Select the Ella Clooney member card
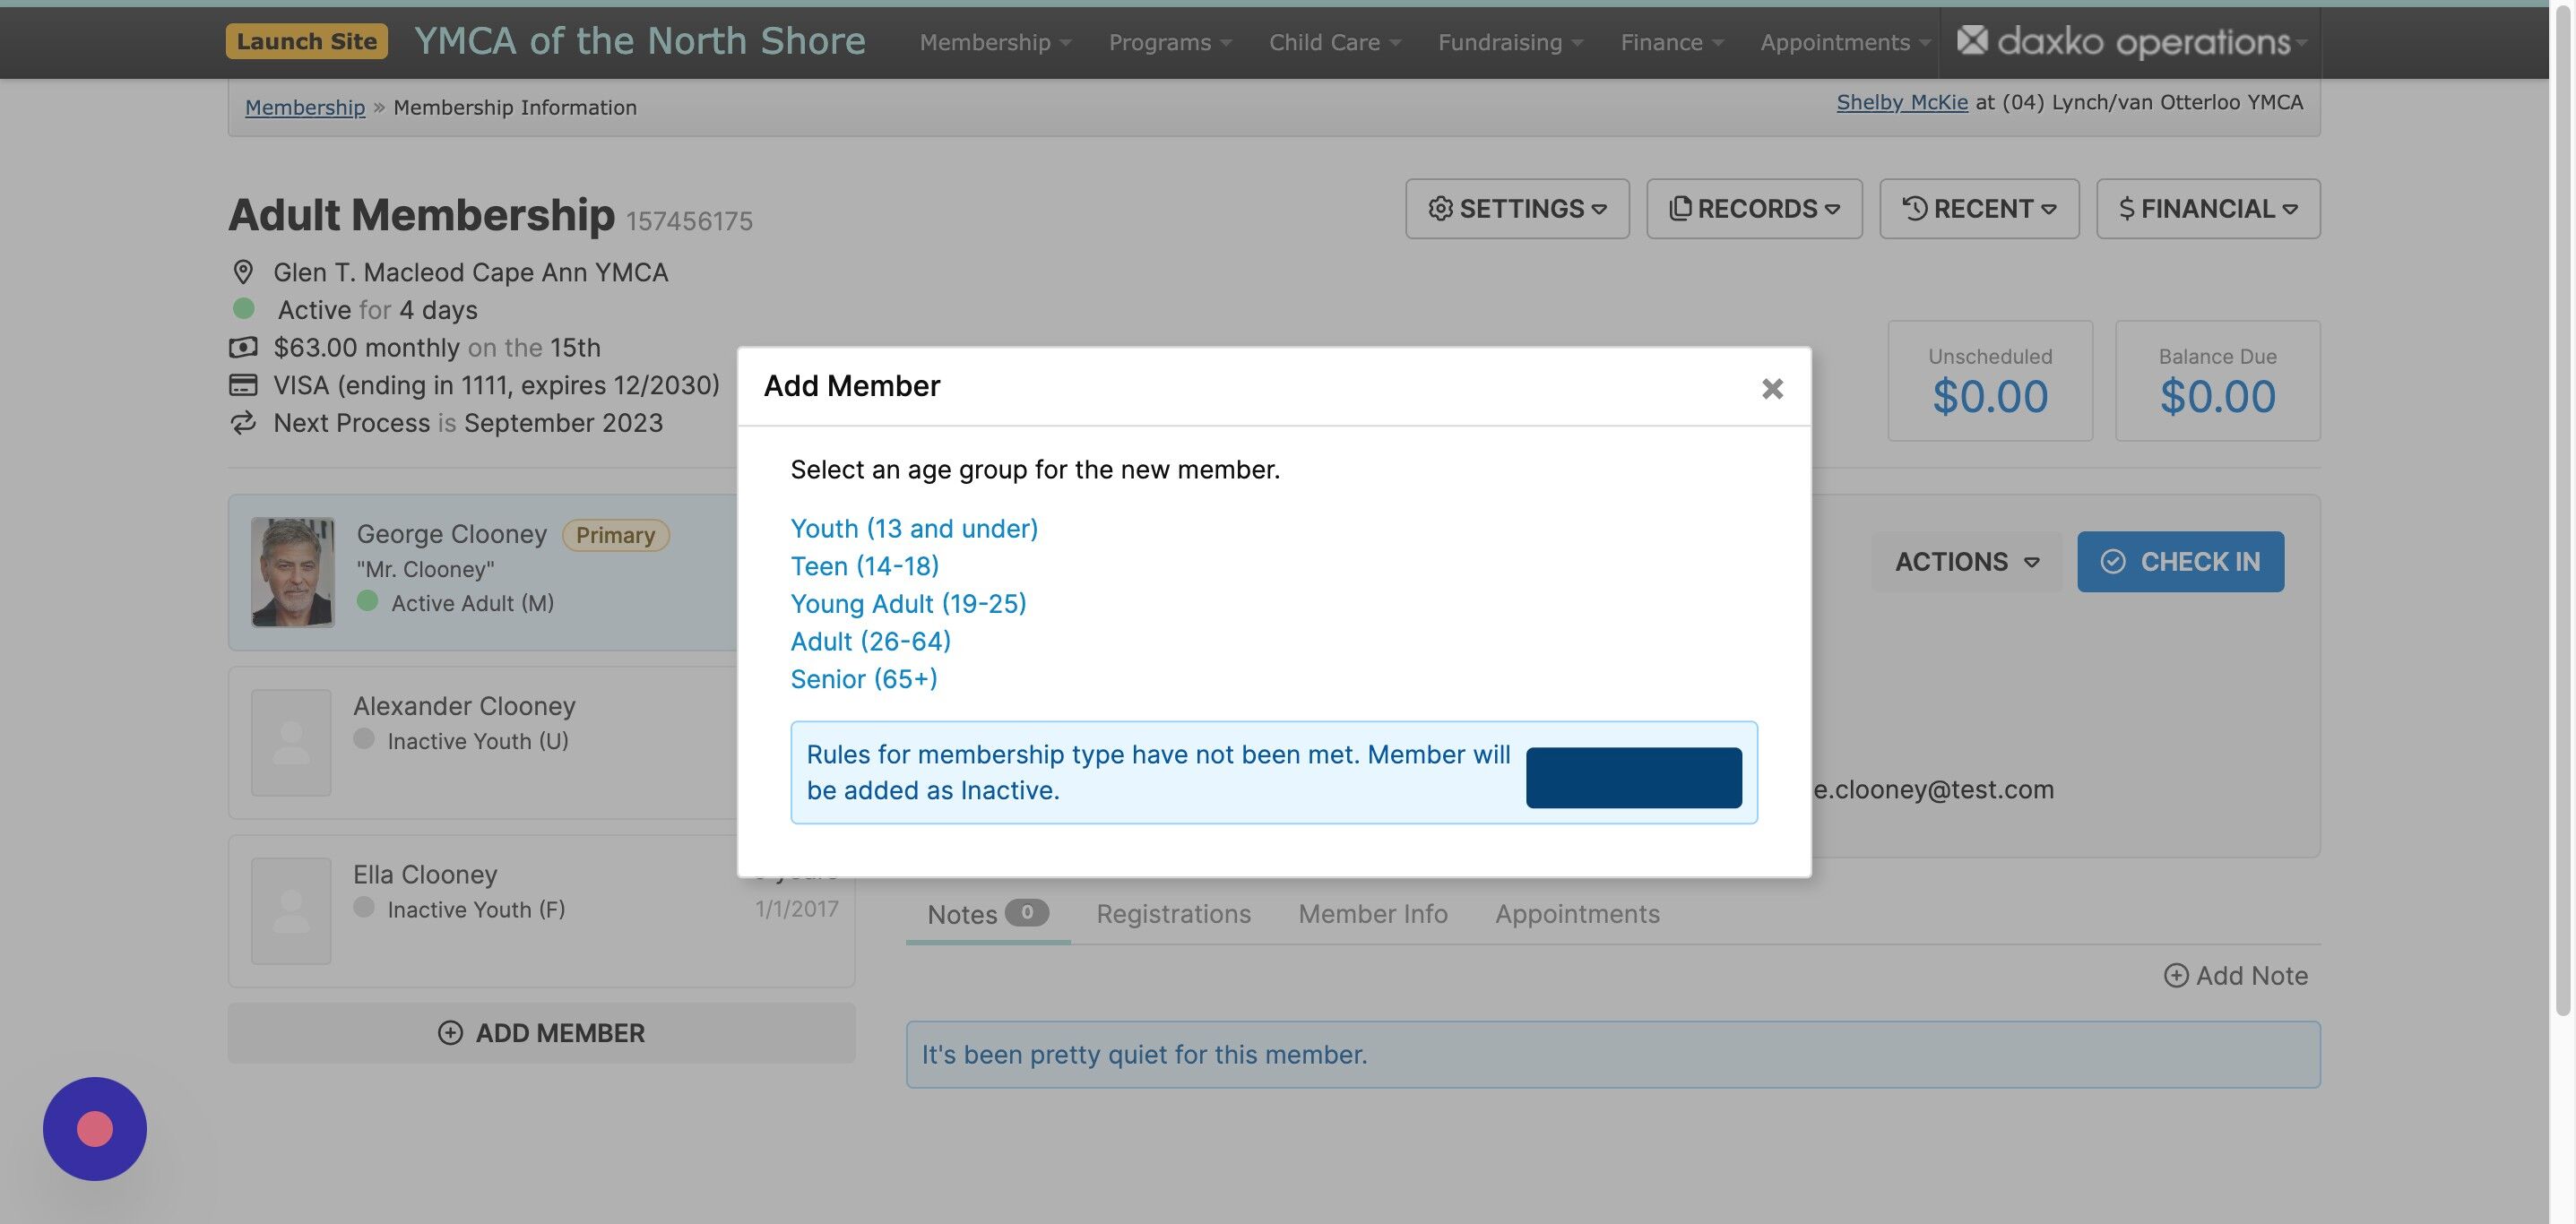 coord(541,911)
